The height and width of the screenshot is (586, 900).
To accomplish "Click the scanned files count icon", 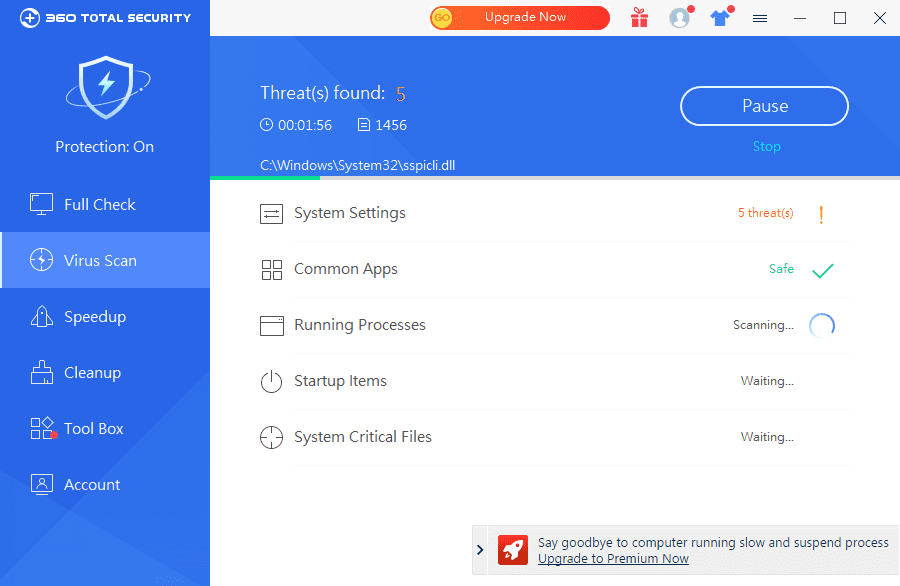I will tap(363, 125).
